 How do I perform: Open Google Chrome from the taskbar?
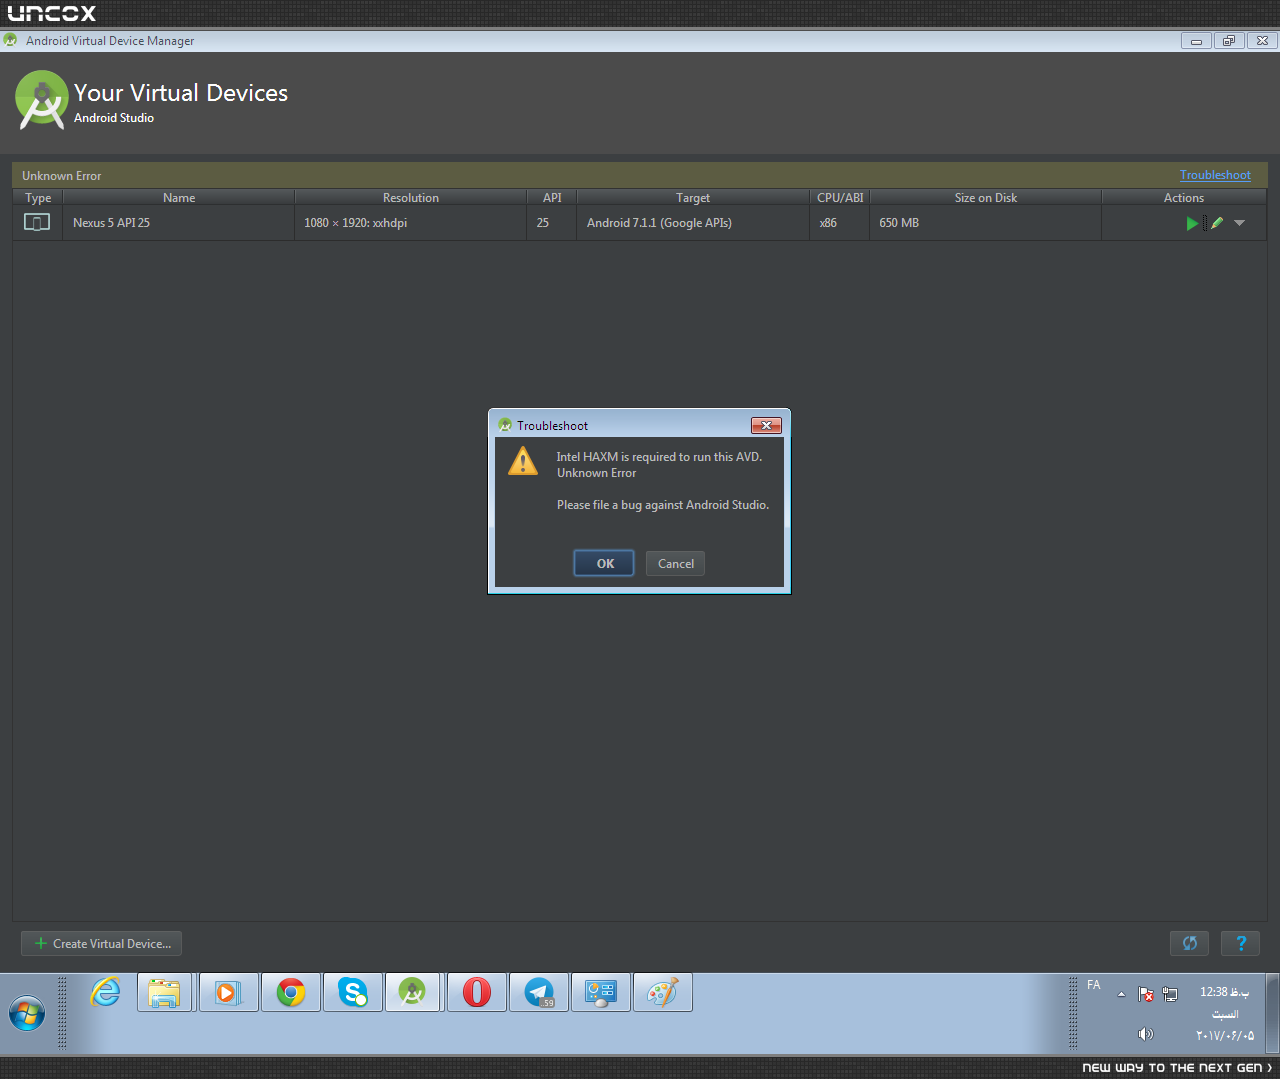point(291,993)
